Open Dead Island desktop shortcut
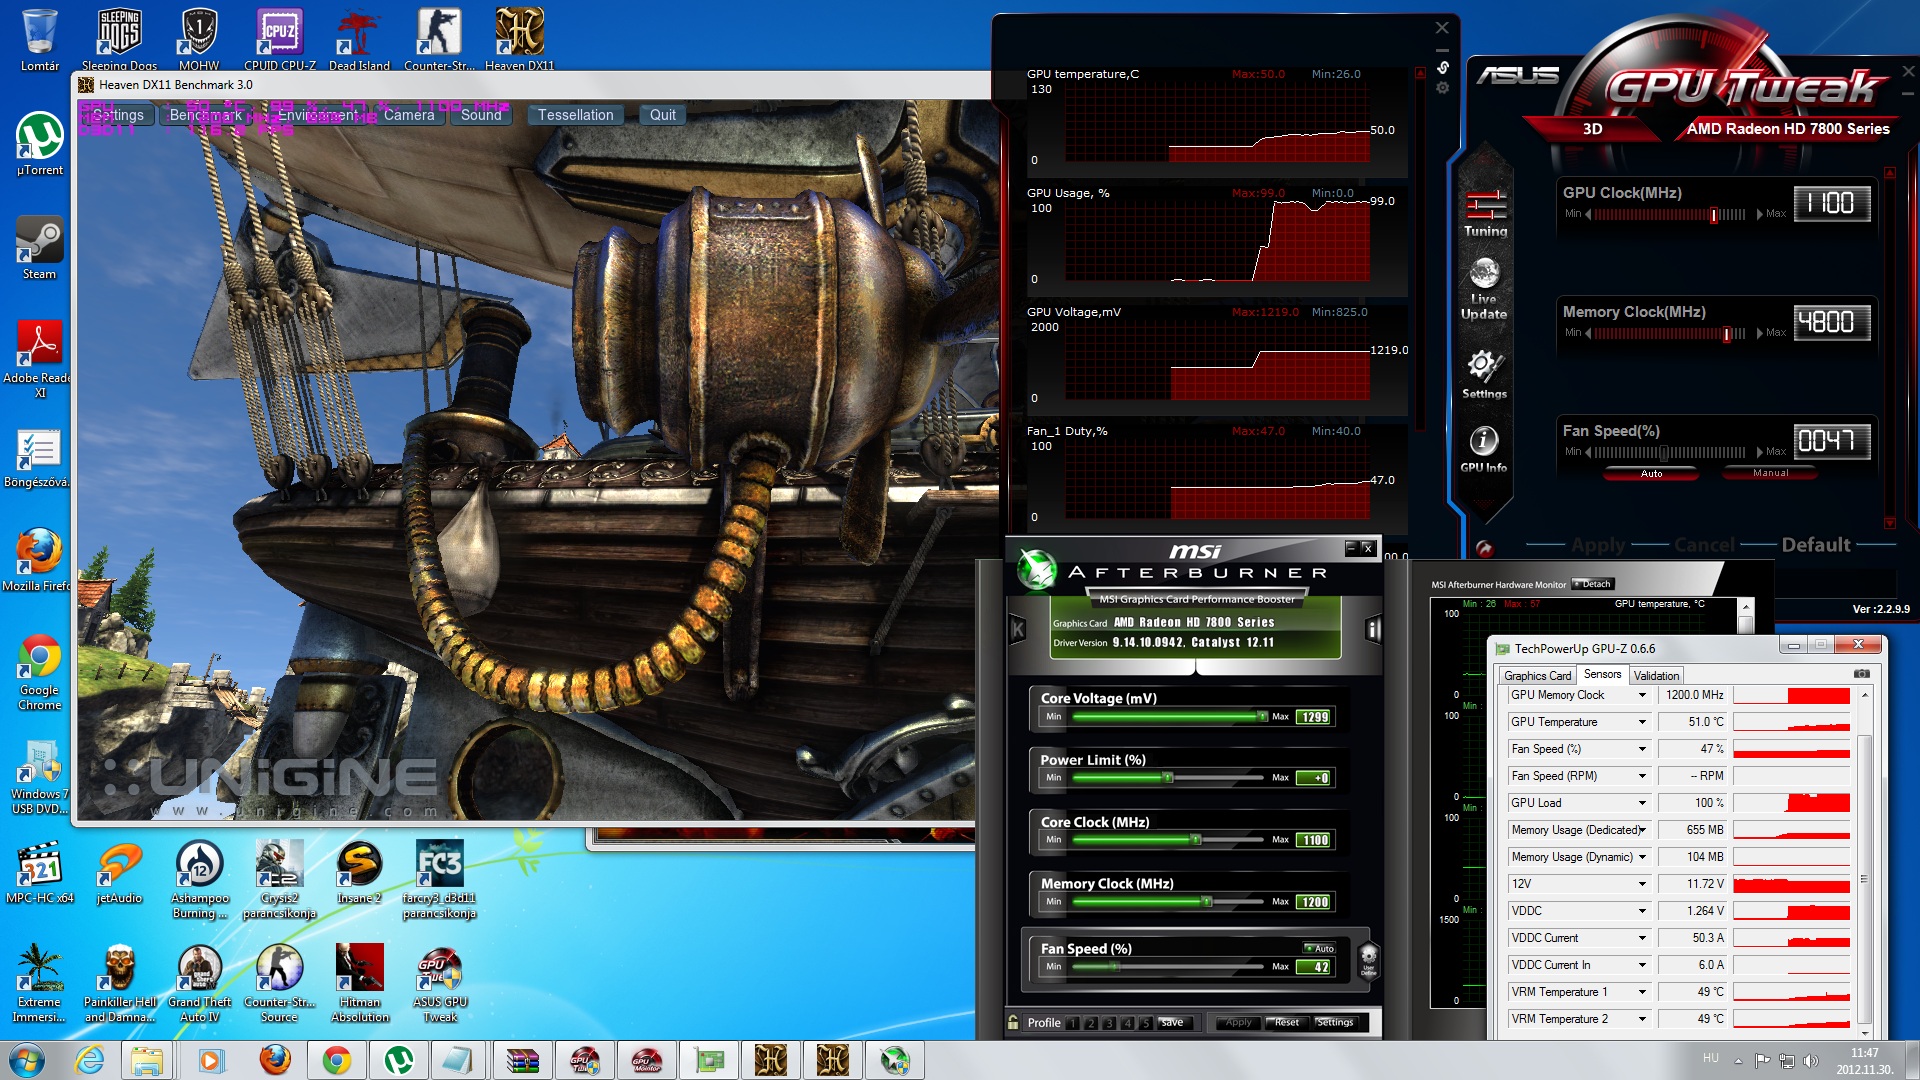 coord(359,40)
